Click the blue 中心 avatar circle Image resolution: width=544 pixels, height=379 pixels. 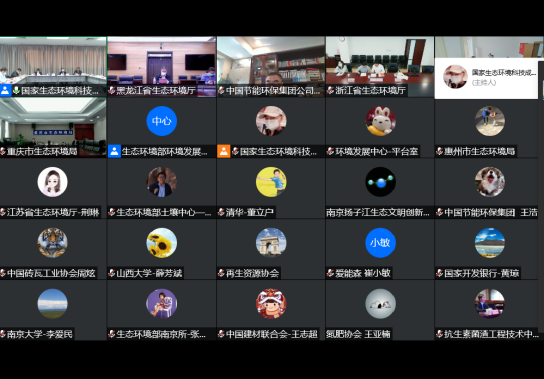[162, 121]
